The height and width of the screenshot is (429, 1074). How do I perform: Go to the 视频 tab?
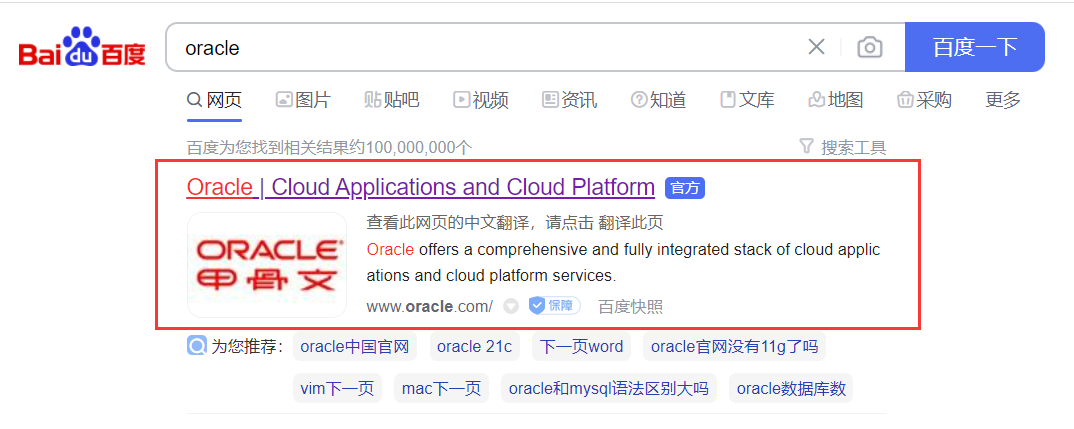click(x=481, y=100)
